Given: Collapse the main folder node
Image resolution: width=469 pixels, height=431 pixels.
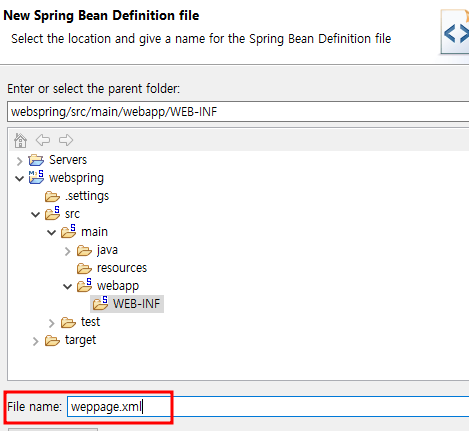Looking at the screenshot, I should [x=51, y=233].
